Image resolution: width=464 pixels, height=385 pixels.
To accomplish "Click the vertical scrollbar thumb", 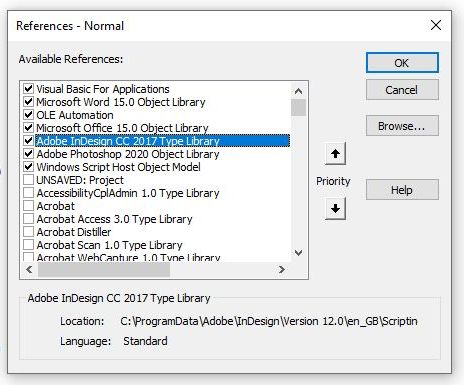I will (x=298, y=107).
